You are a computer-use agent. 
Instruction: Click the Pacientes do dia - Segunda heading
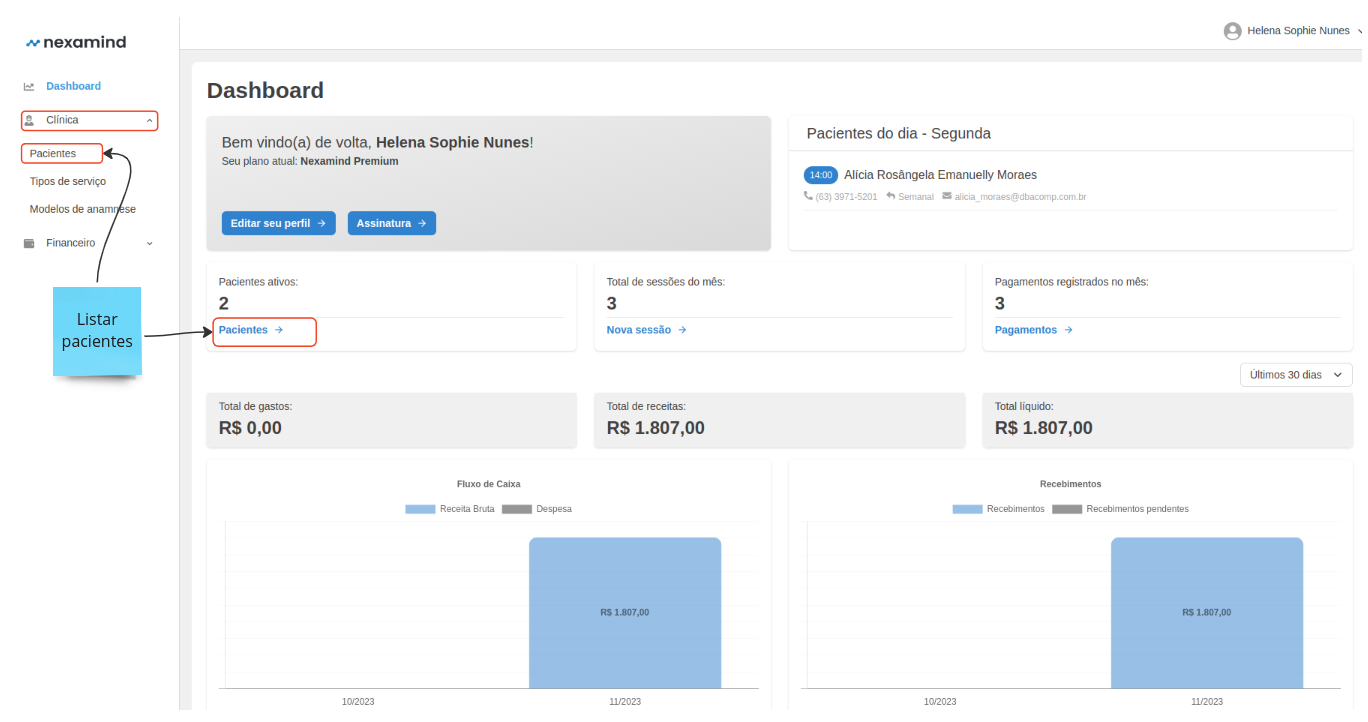coord(899,133)
